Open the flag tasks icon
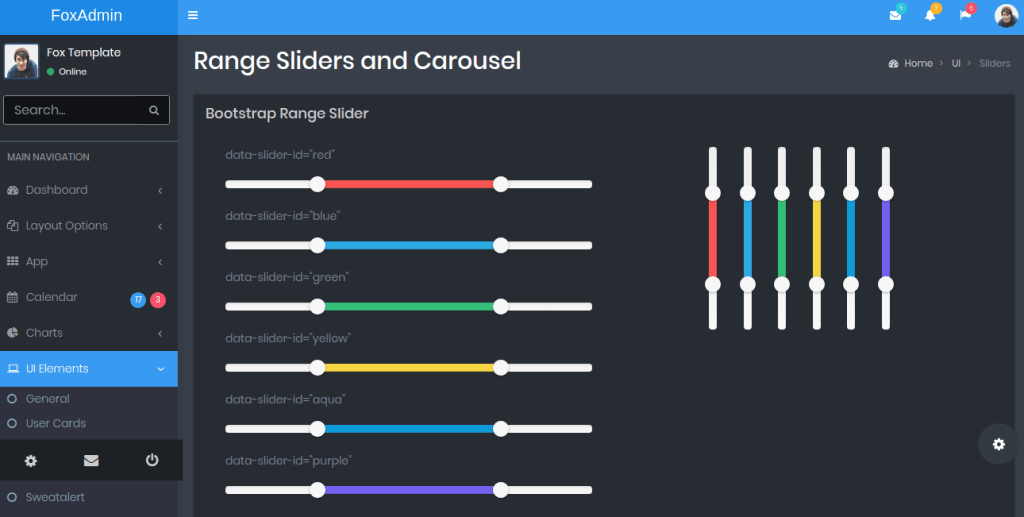Viewport: 1024px width, 517px height. (965, 15)
